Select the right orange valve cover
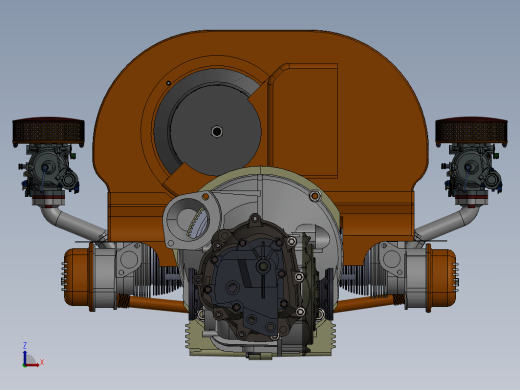This screenshot has width=520, height=390. coord(443,277)
